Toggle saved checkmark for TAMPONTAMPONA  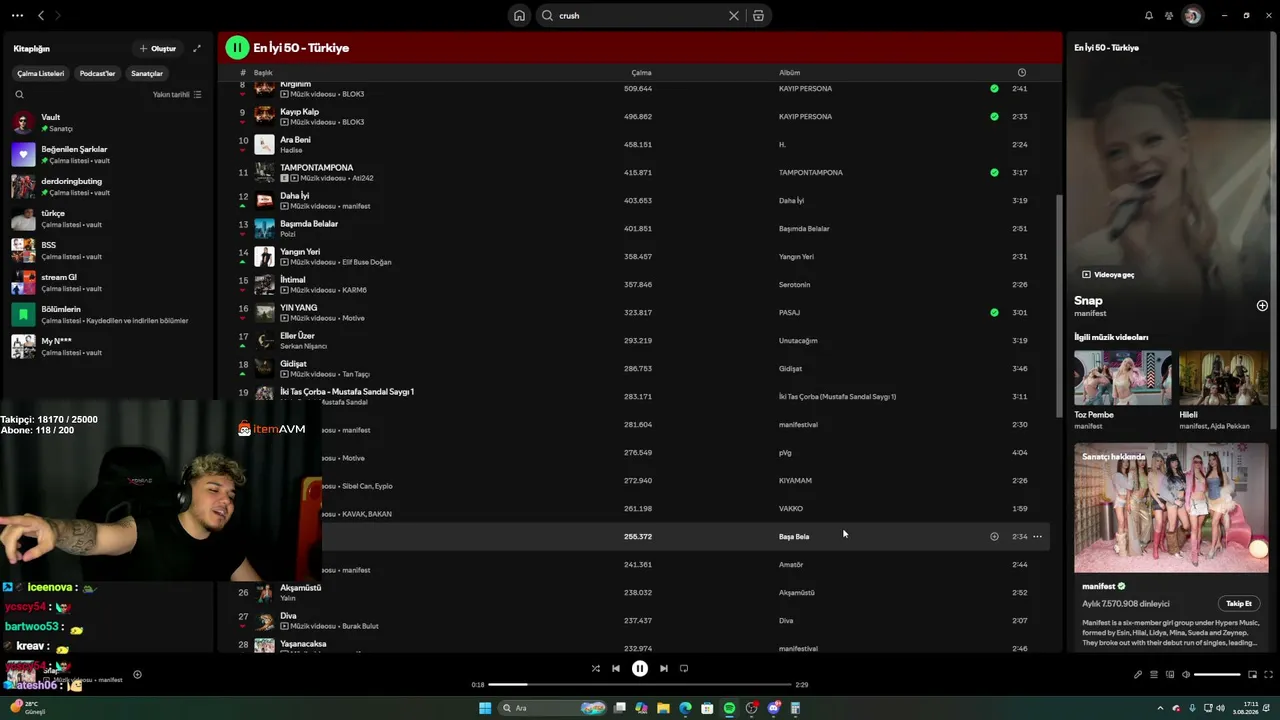(x=994, y=172)
